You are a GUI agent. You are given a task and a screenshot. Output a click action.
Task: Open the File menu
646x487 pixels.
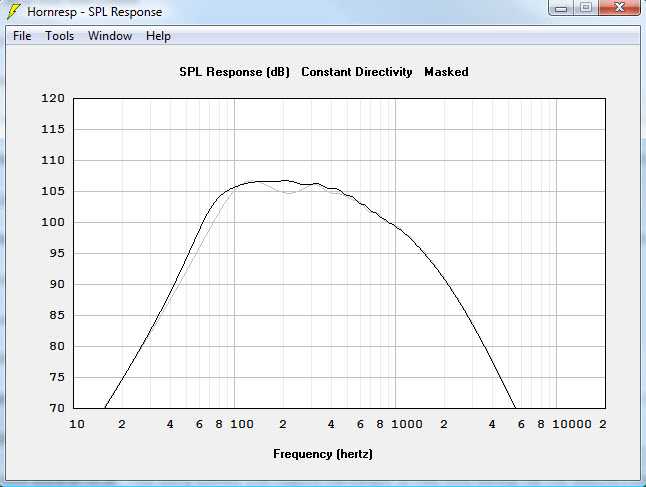pos(22,36)
